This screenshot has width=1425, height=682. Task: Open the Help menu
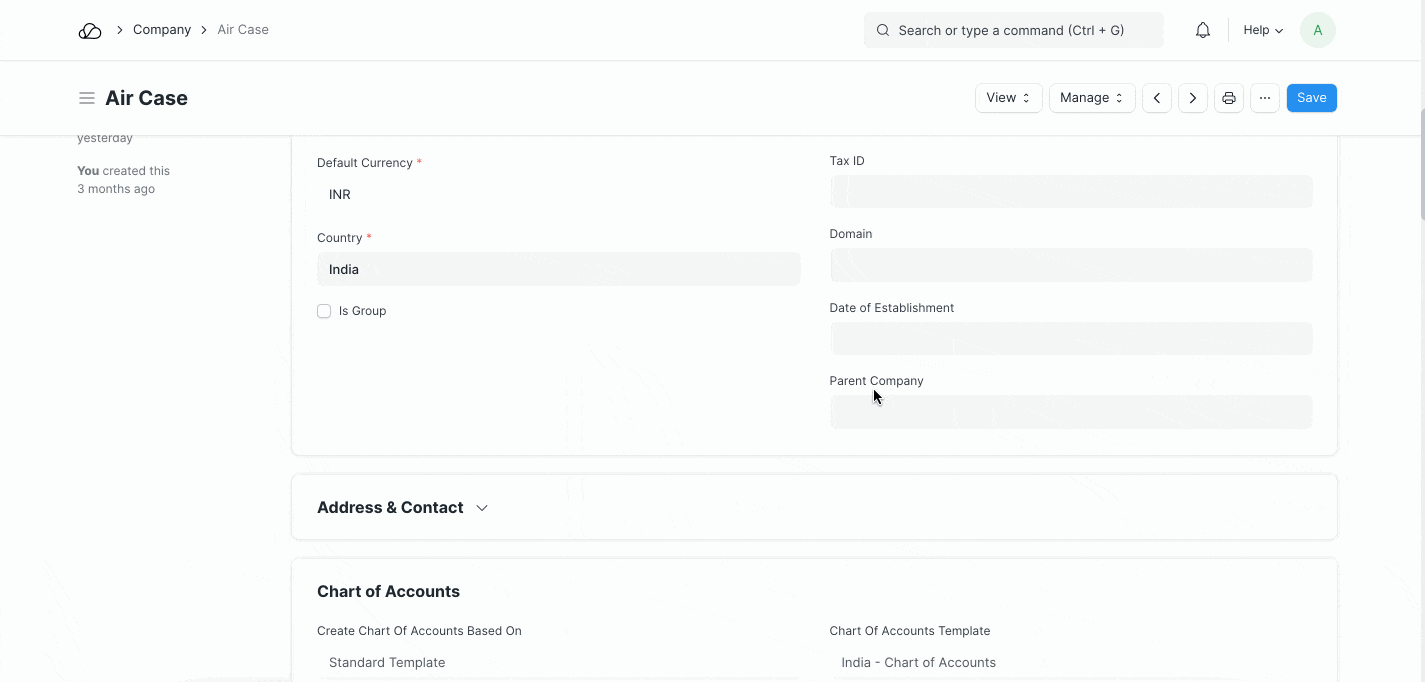[x=1261, y=30]
